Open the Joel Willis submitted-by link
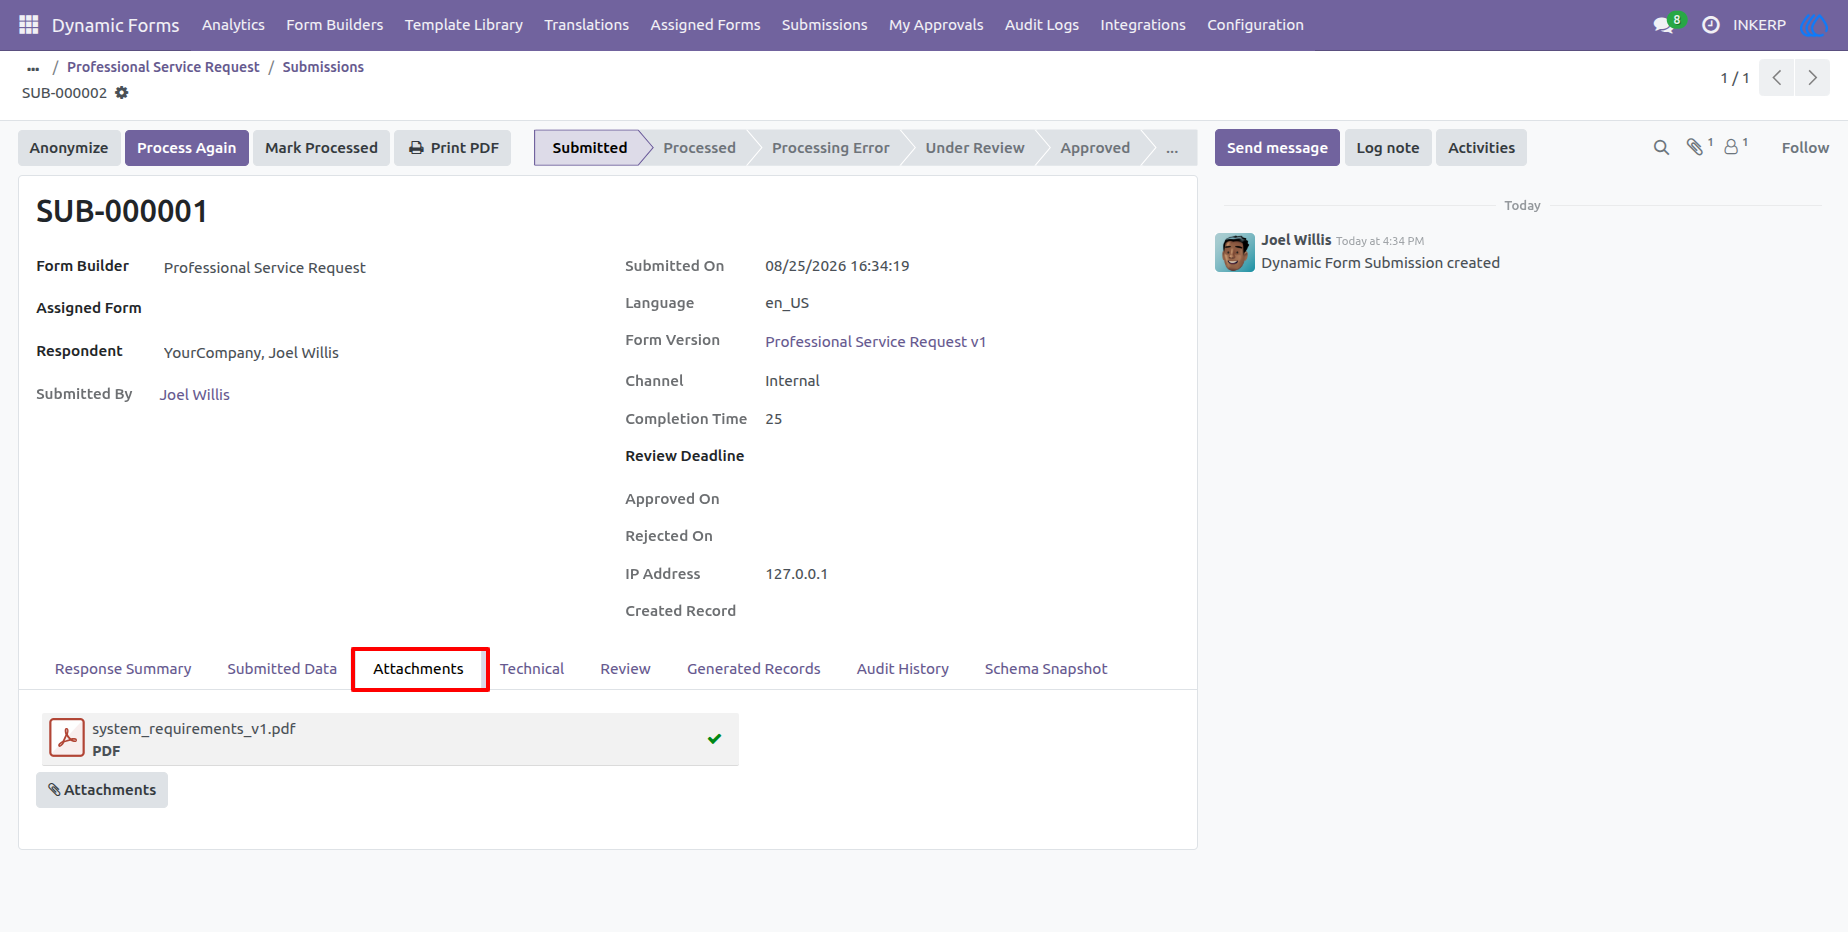The height and width of the screenshot is (932, 1848). (x=195, y=395)
